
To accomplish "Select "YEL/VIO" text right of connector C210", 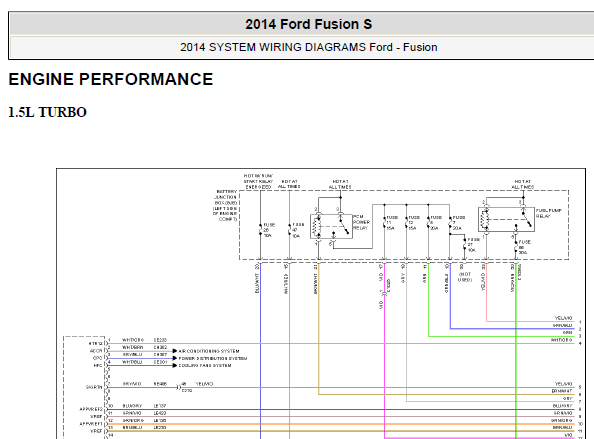I will click(204, 384).
